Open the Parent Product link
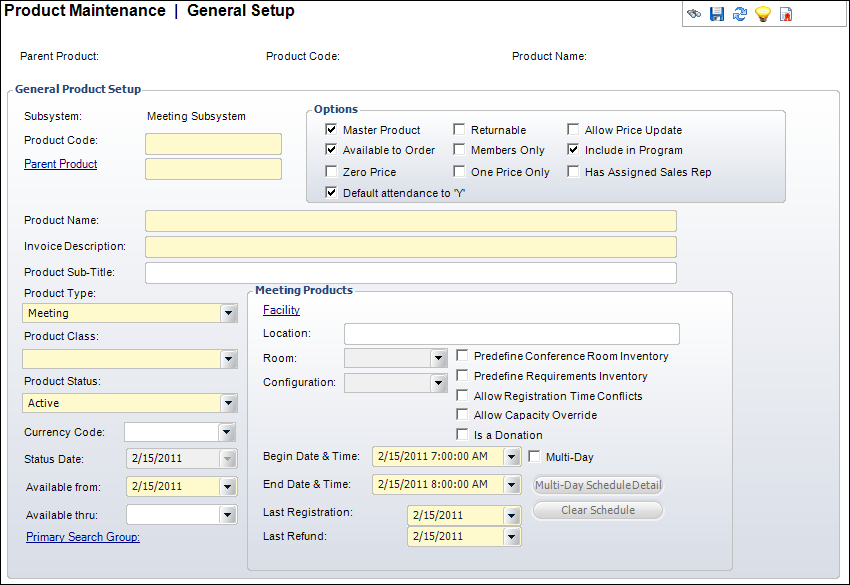 click(60, 164)
